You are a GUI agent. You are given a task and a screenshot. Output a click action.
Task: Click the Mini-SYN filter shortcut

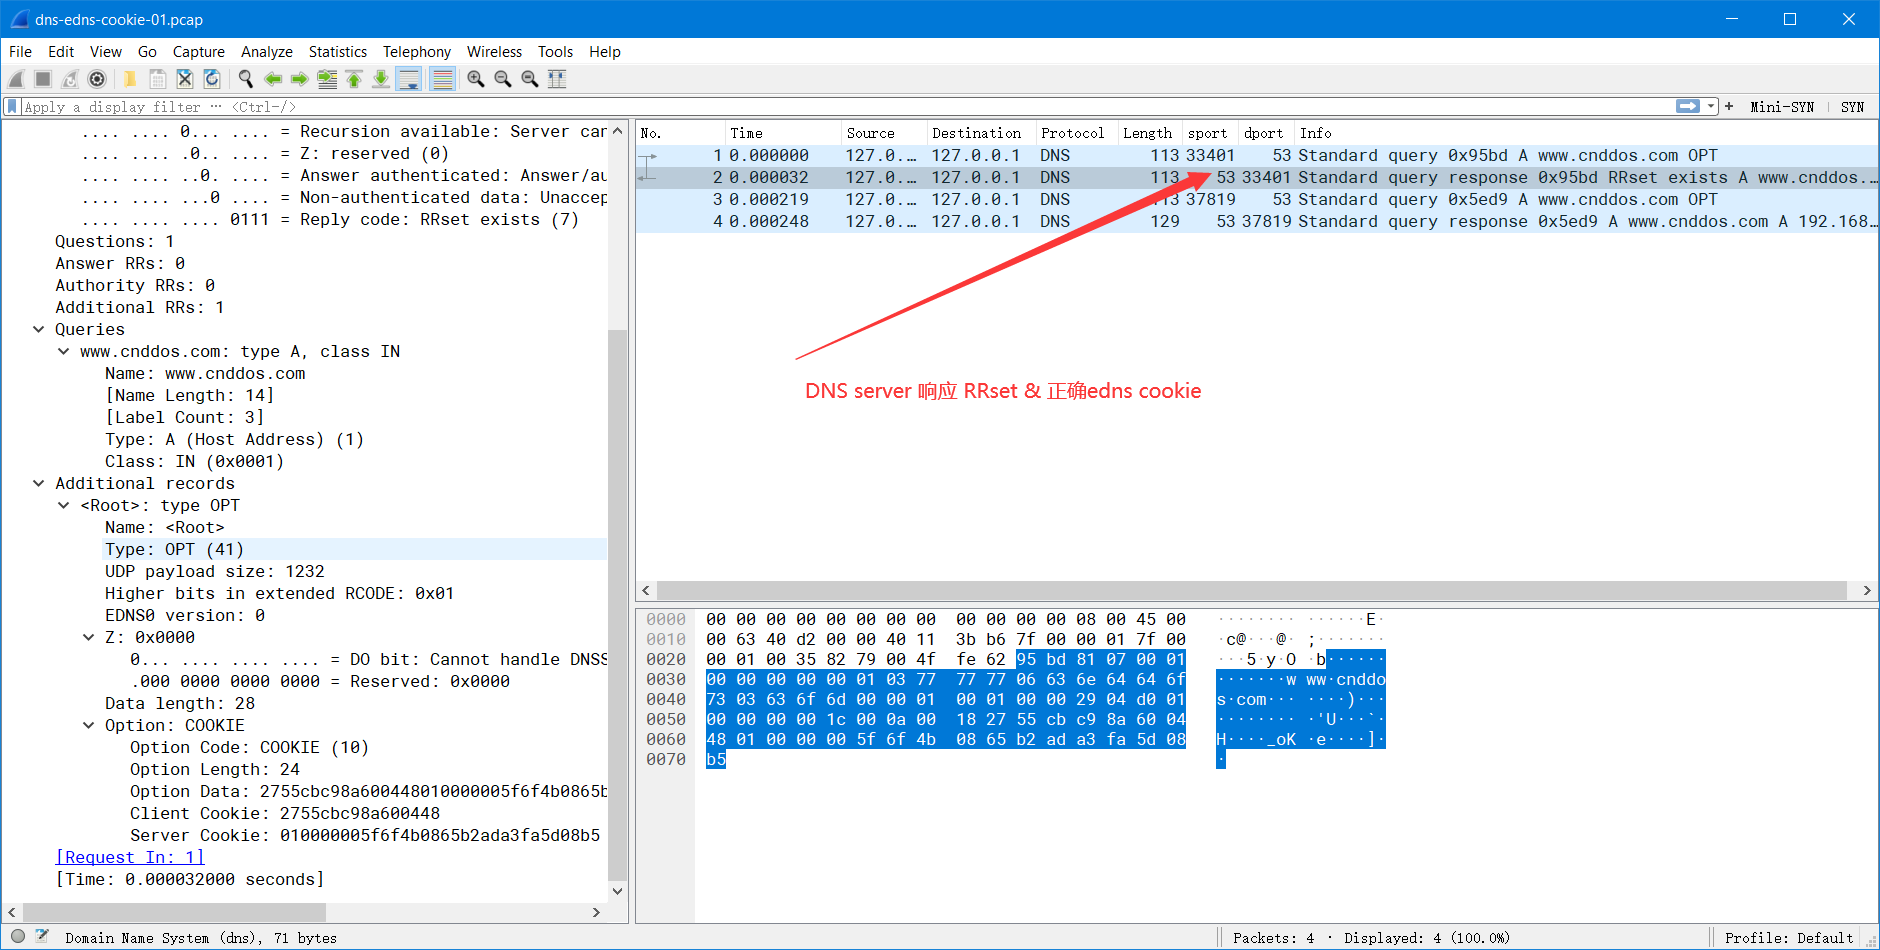point(1782,106)
